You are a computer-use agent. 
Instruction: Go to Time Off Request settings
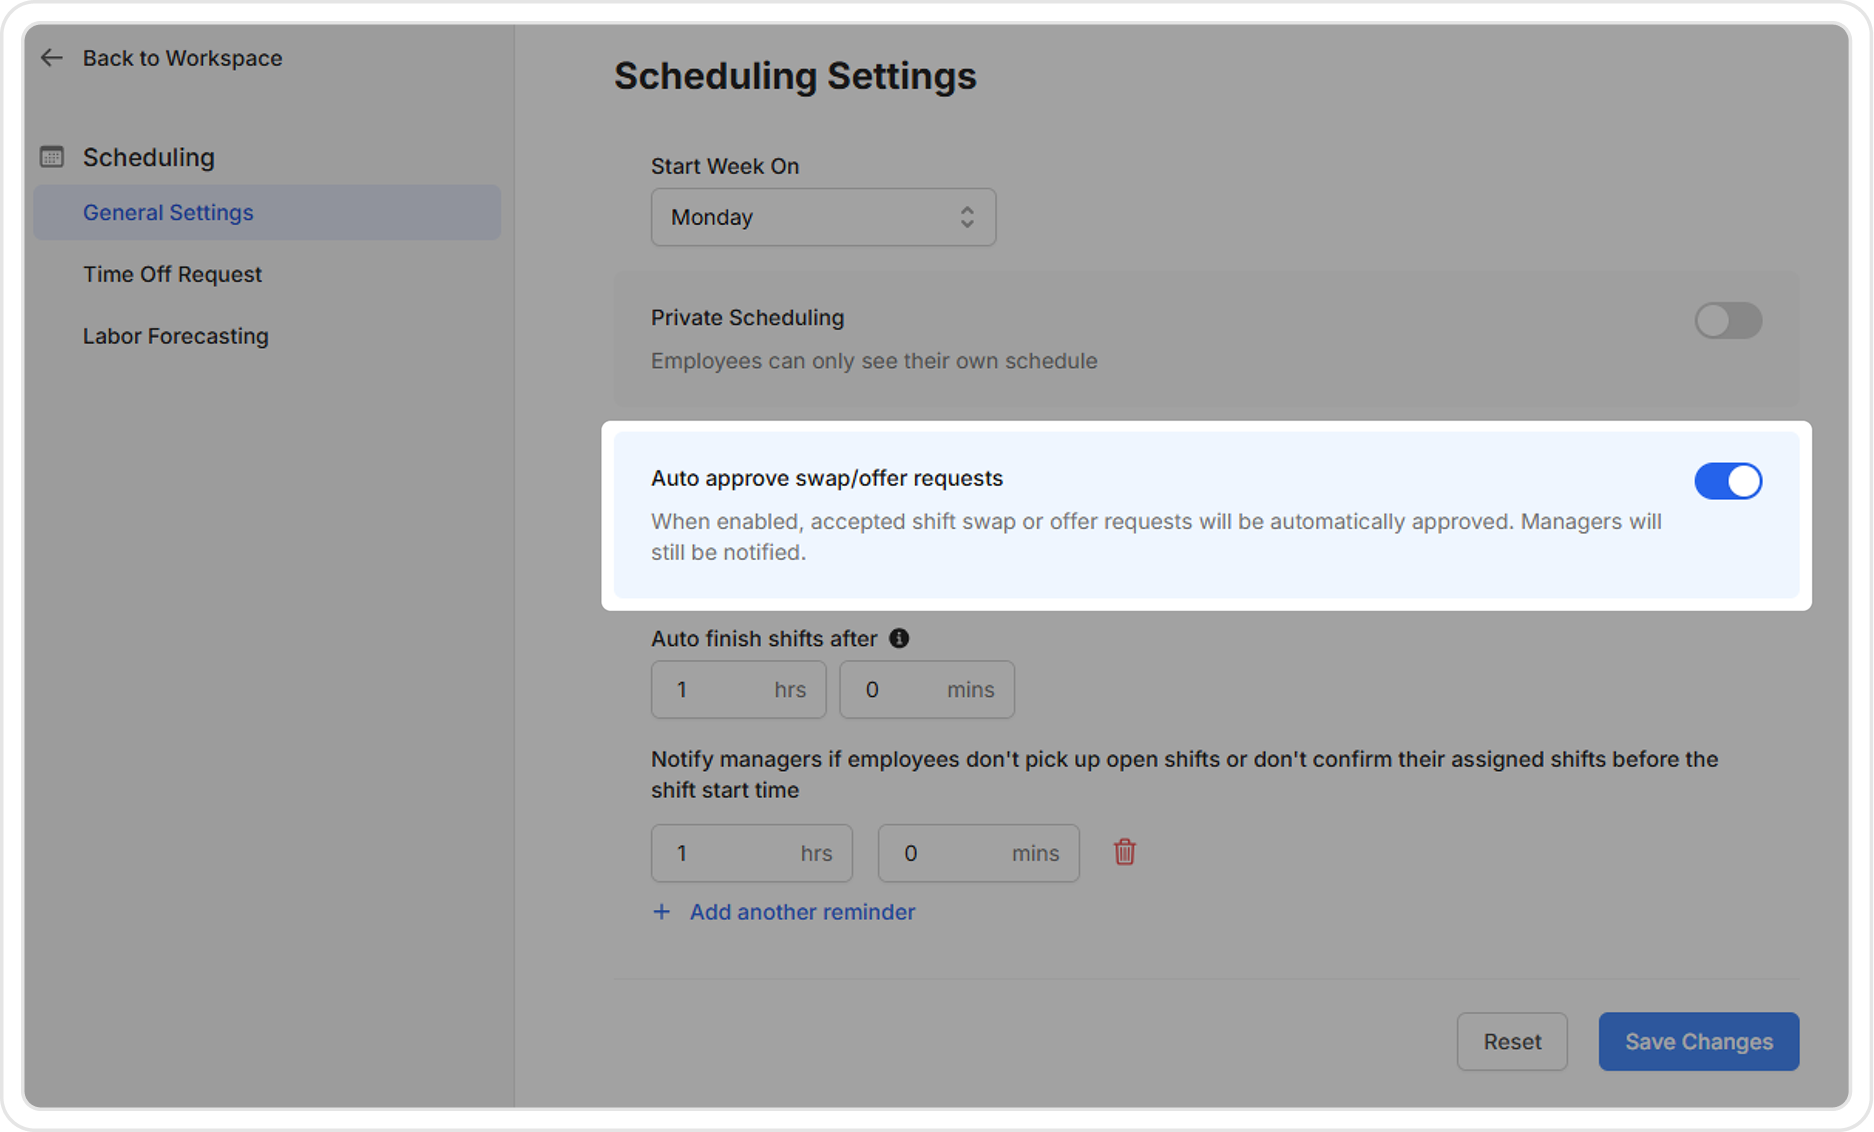pos(172,274)
